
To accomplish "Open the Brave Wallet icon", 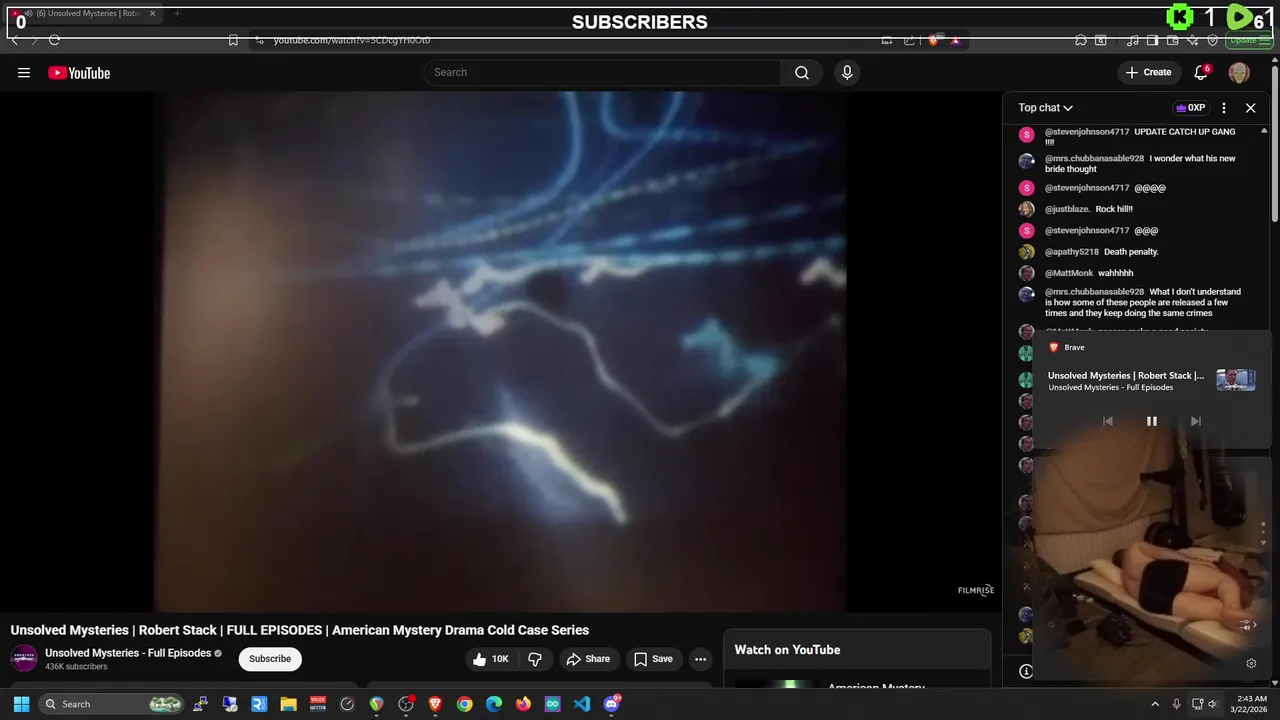I will (x=1173, y=40).
